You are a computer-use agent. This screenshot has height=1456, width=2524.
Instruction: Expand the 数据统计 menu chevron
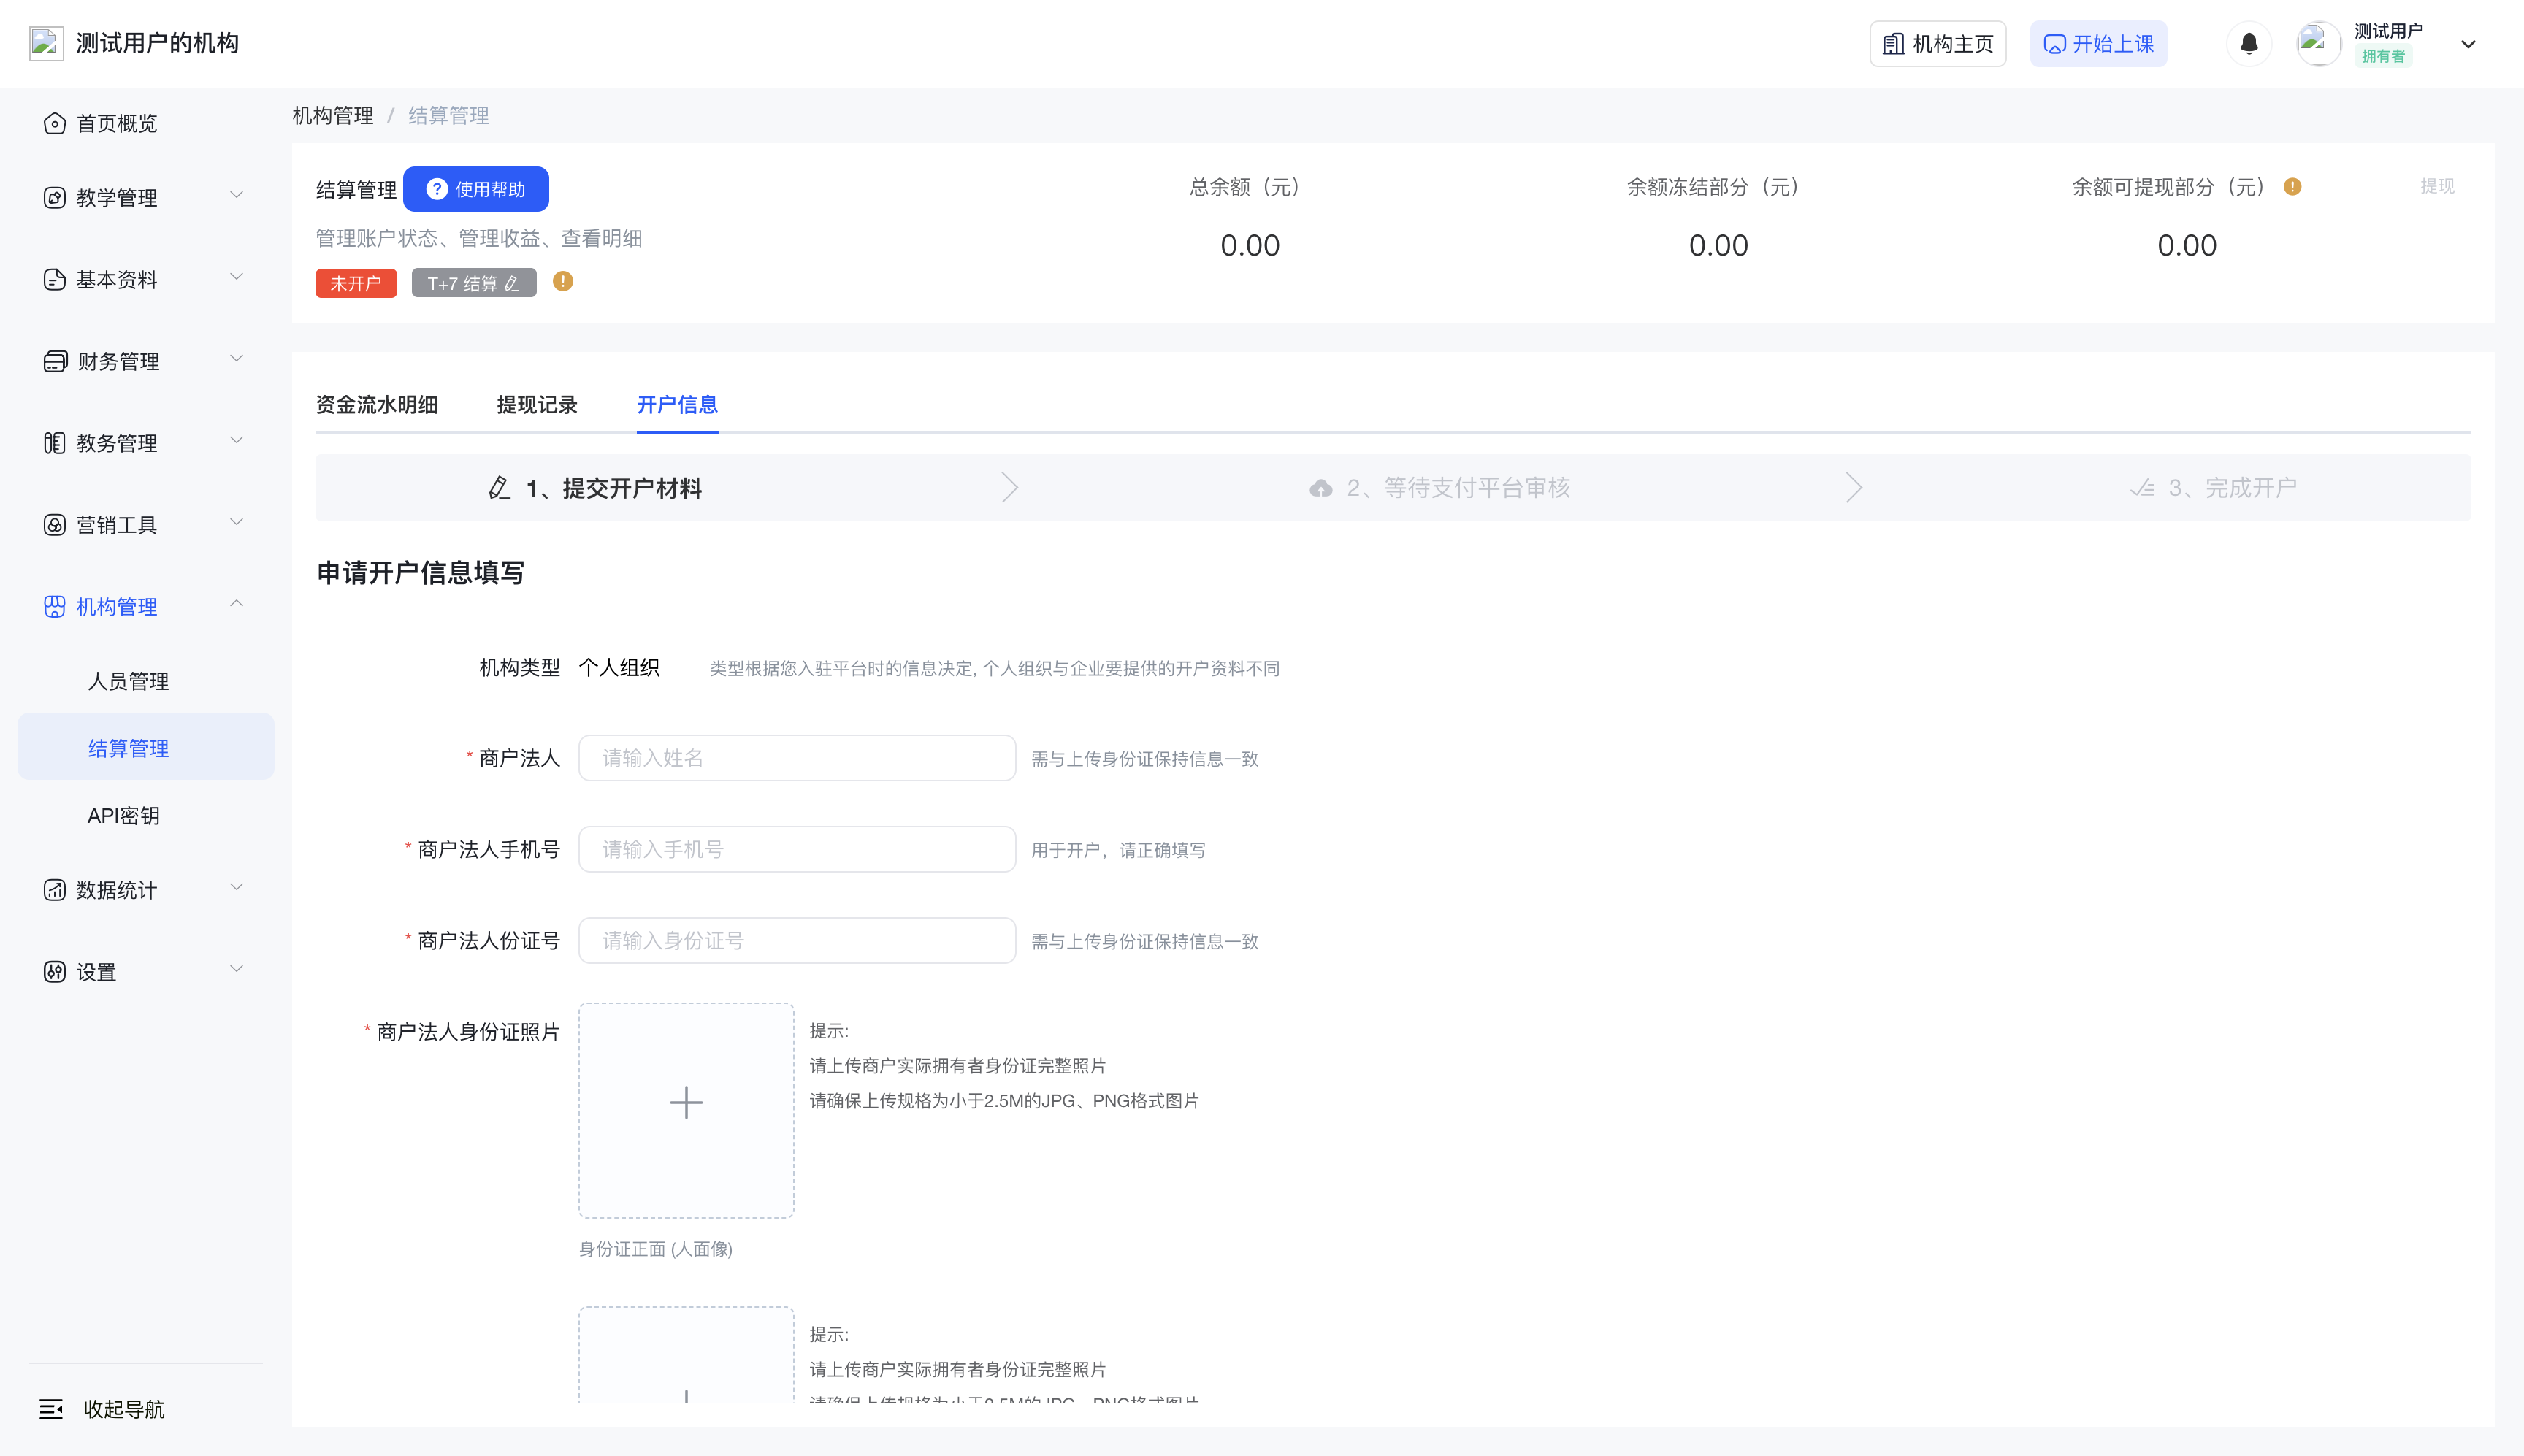(236, 888)
